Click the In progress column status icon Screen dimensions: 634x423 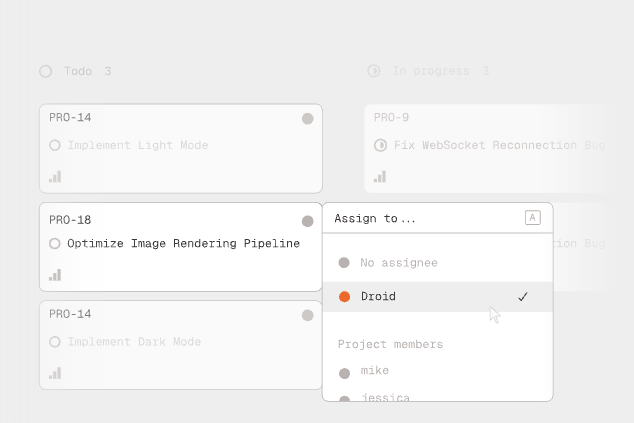click(x=374, y=71)
